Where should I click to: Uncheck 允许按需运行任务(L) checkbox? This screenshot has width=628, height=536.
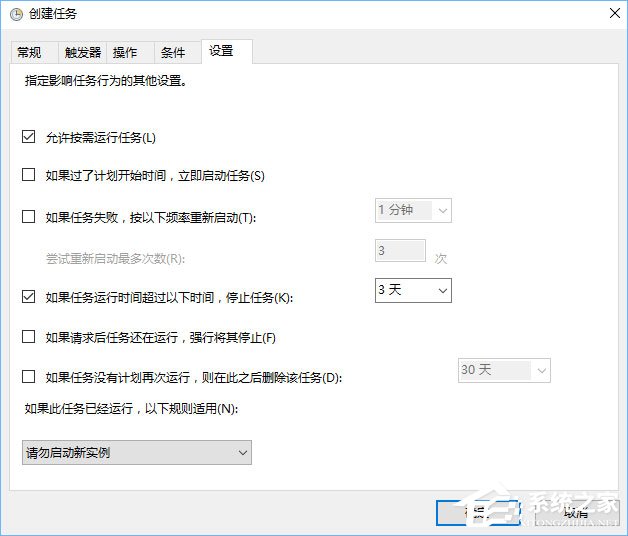pyautogui.click(x=28, y=137)
